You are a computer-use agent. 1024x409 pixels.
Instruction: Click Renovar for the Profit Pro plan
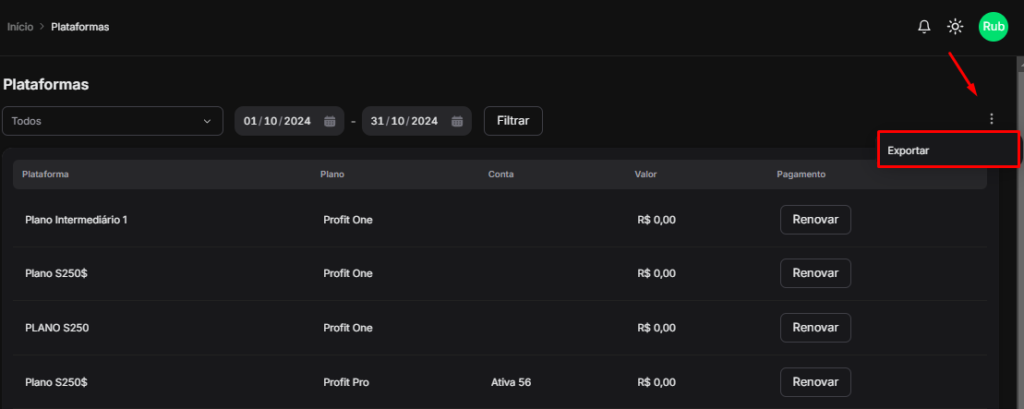coord(815,382)
